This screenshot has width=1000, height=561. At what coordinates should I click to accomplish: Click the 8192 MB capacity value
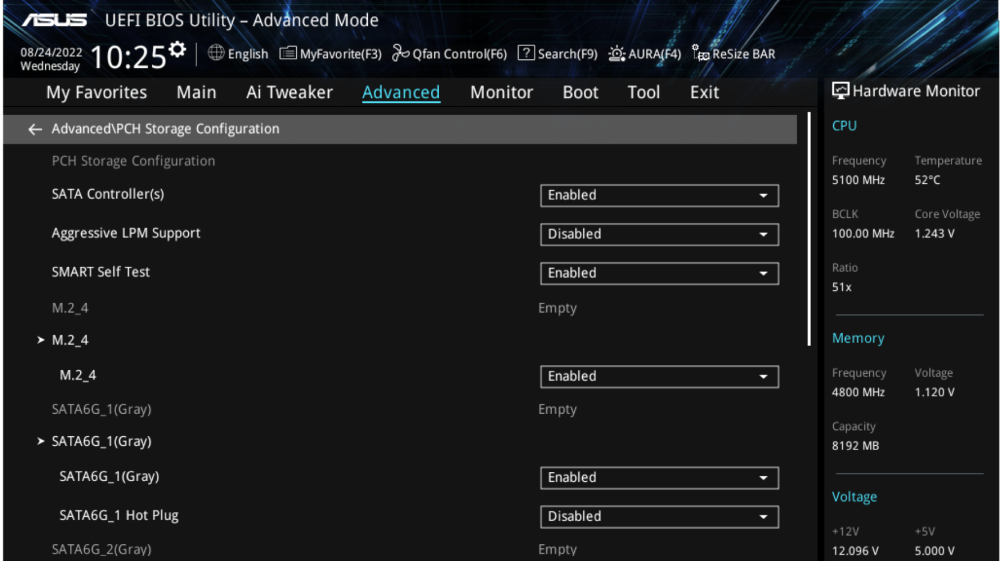(856, 446)
